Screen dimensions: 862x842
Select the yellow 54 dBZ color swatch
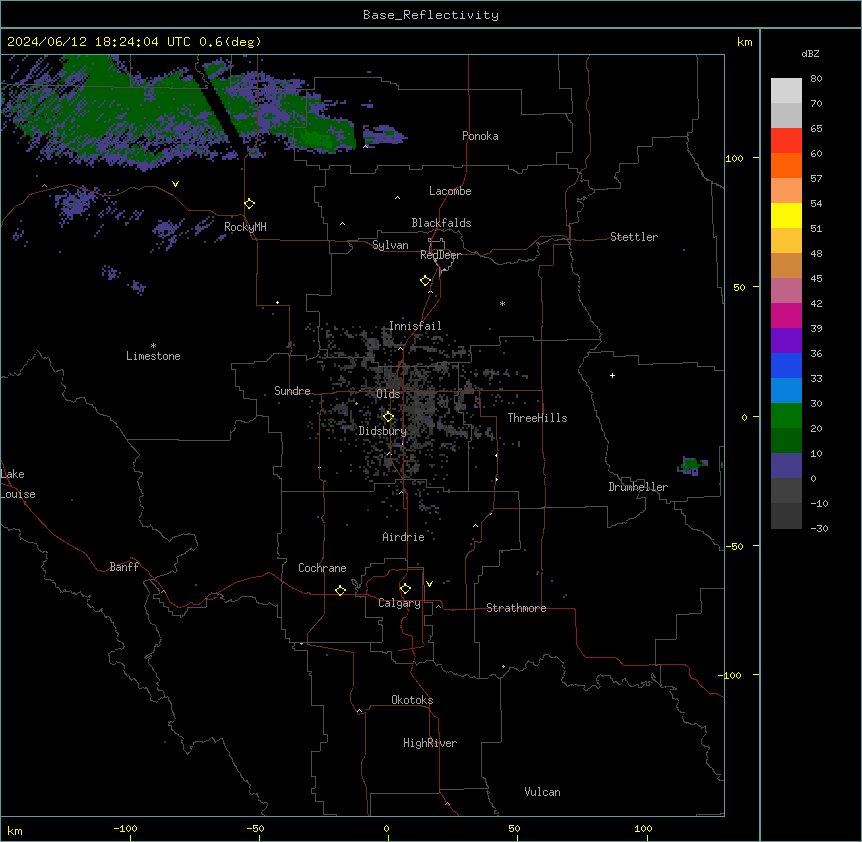point(786,215)
